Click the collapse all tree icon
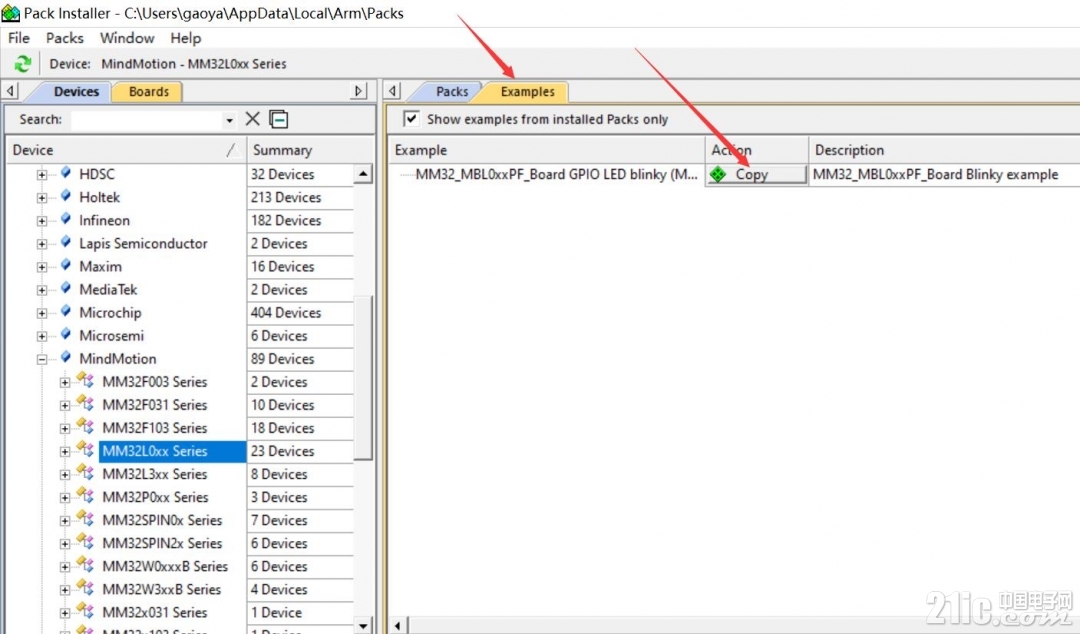1080x634 pixels. tap(279, 119)
